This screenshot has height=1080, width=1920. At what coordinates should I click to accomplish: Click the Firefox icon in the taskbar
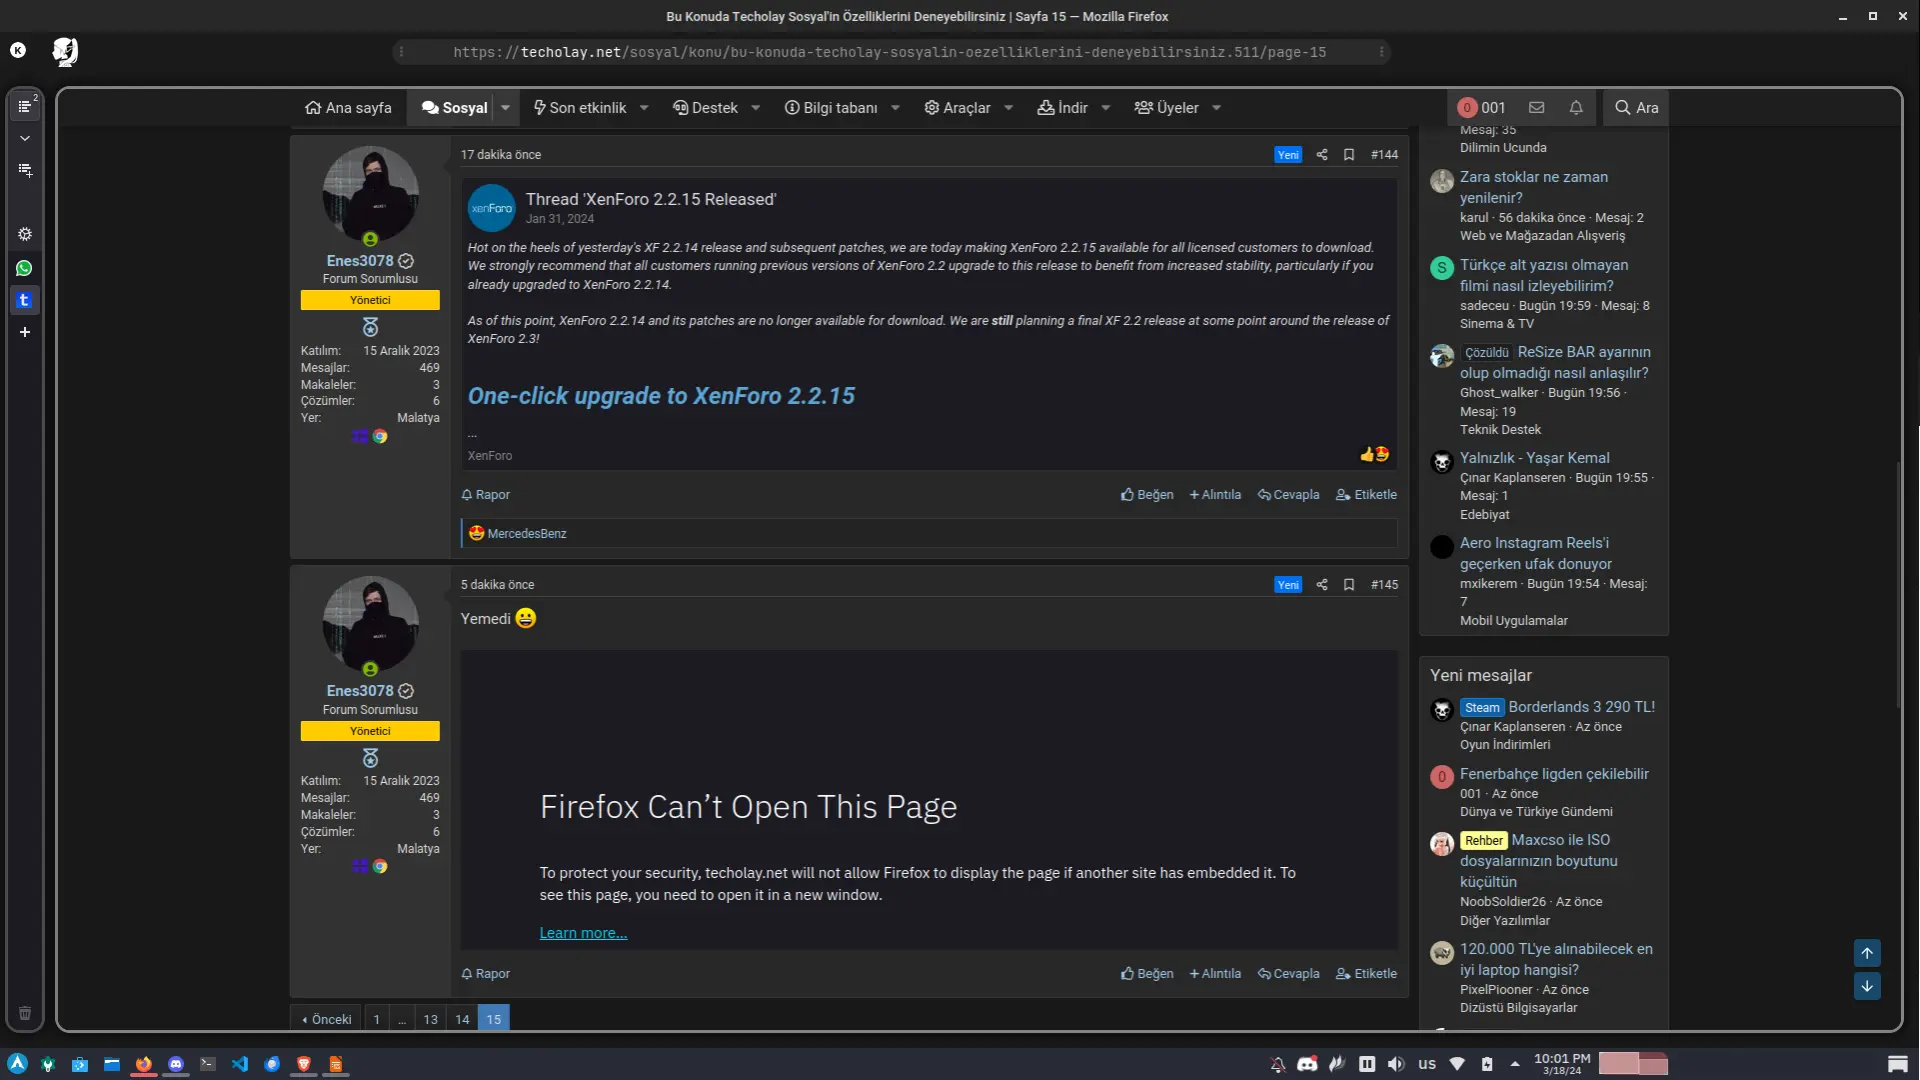pos(144,1064)
